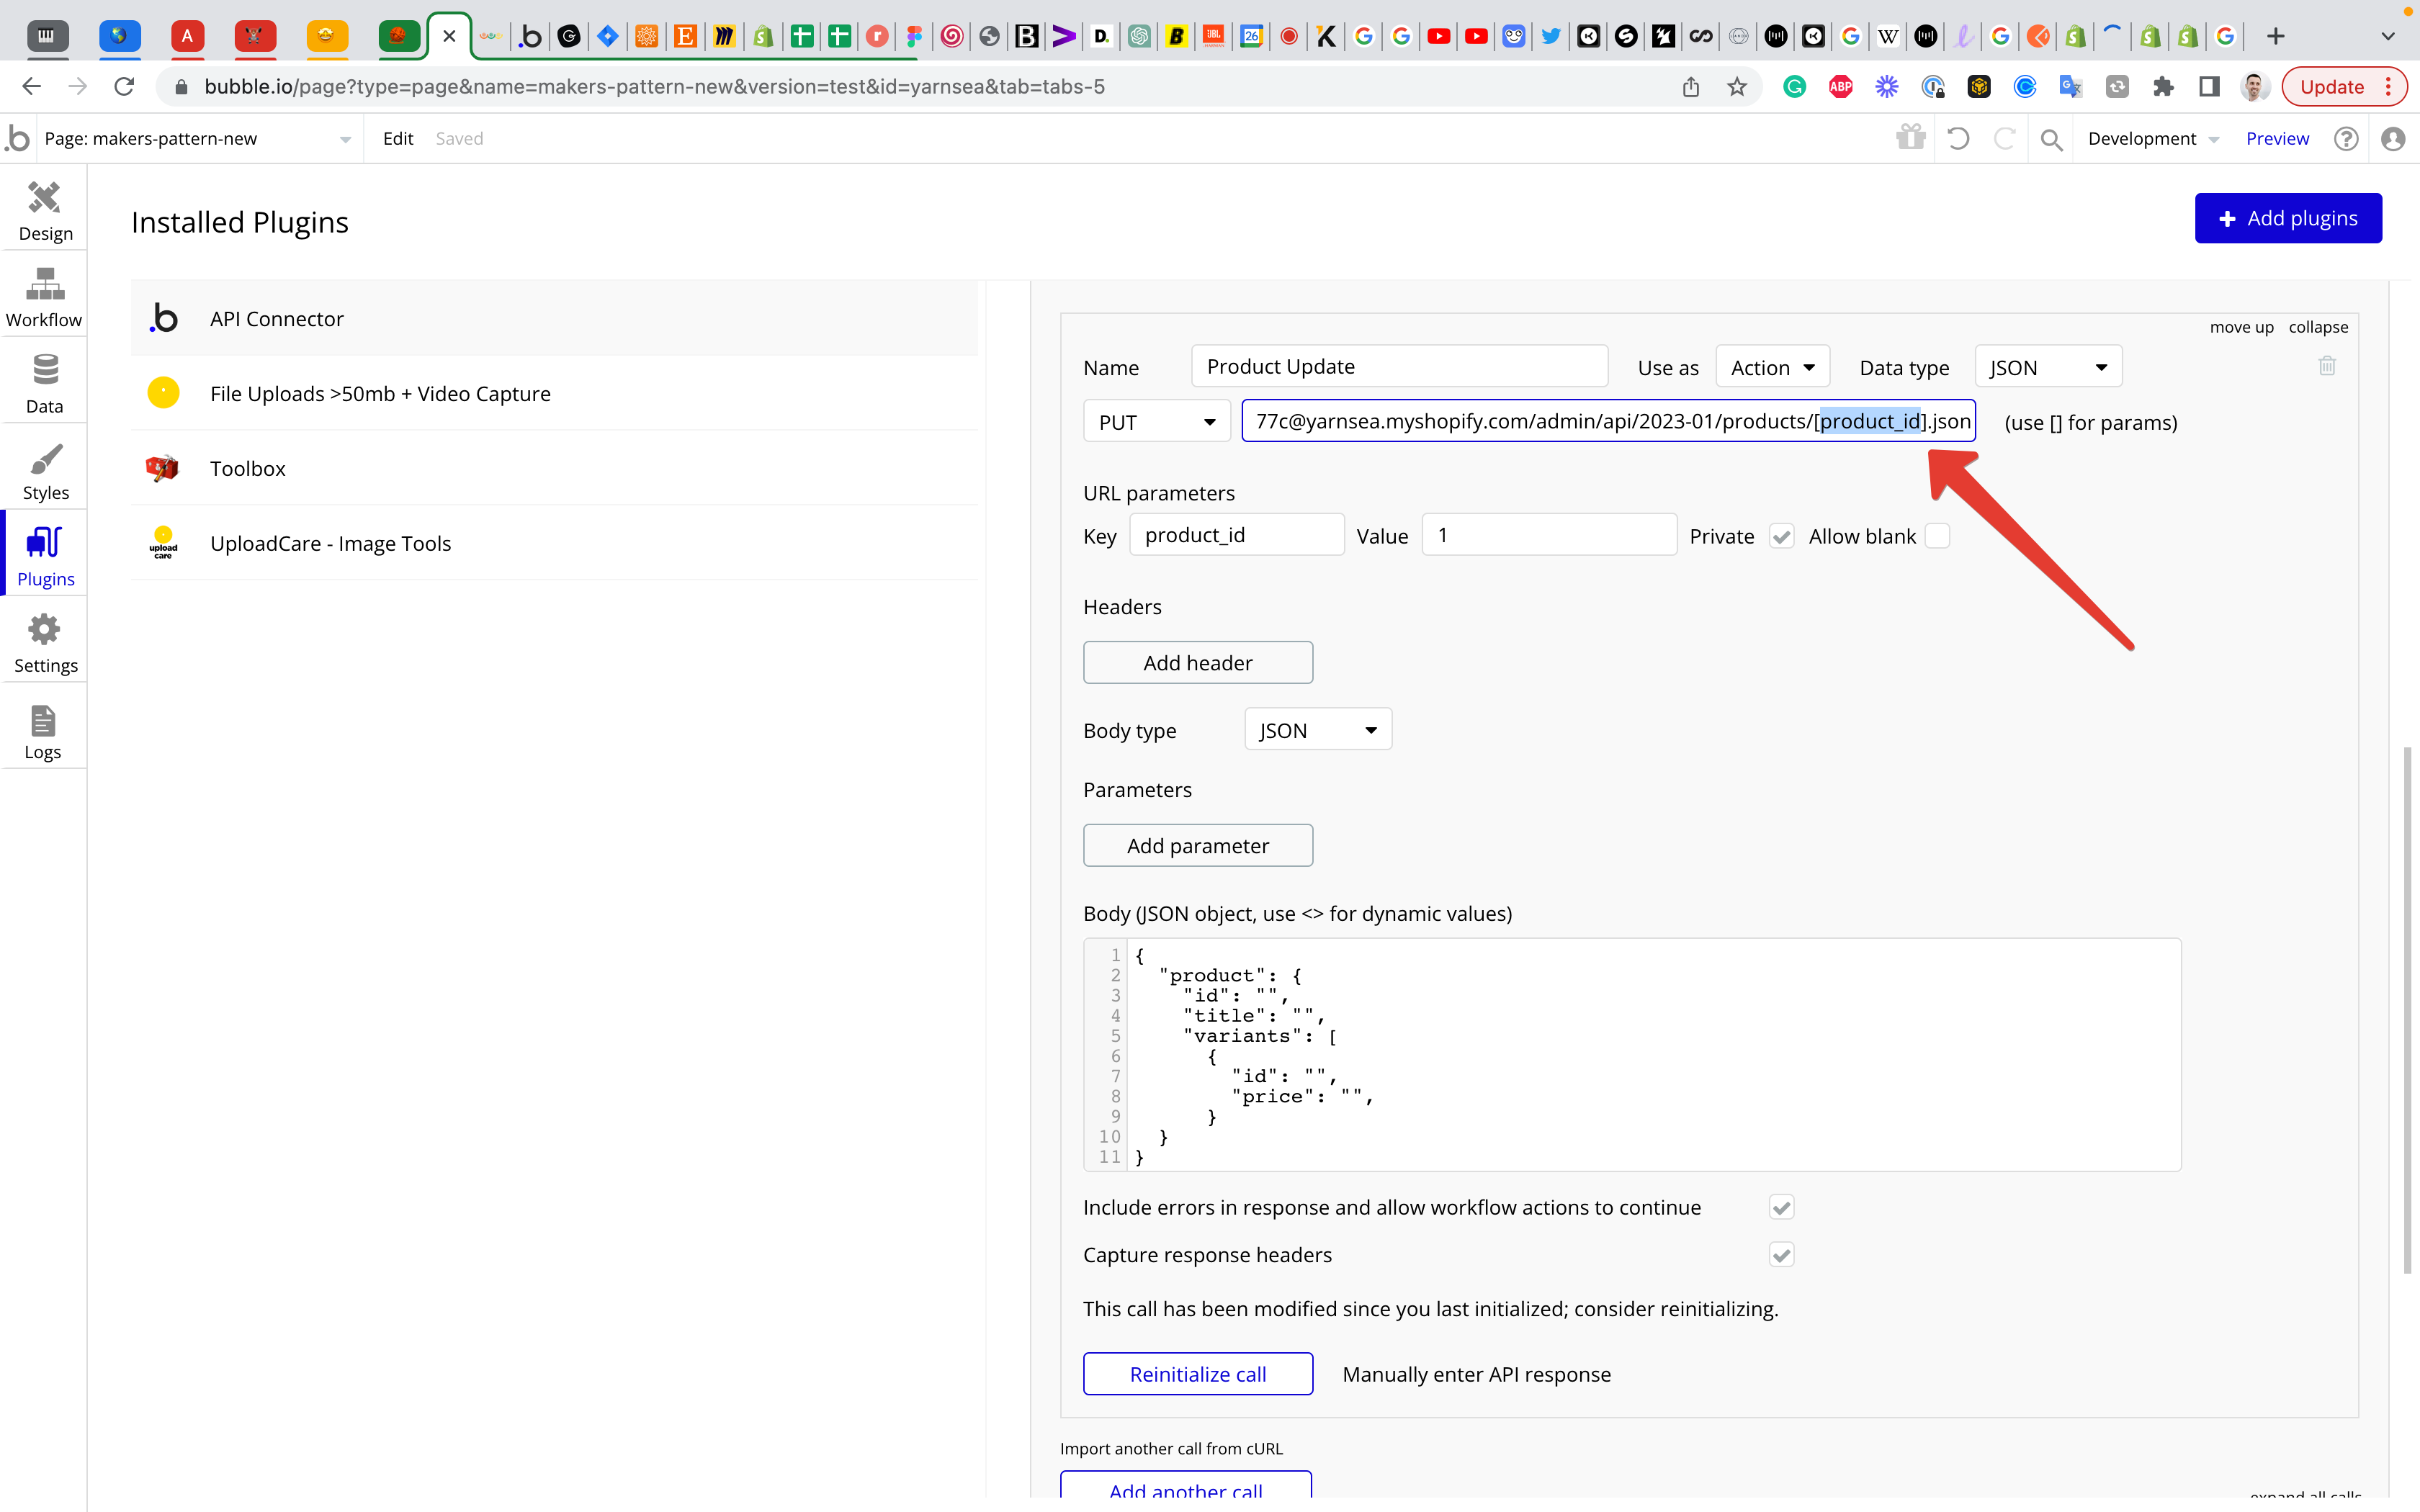Open the Body type JSON dropdown

point(1317,730)
